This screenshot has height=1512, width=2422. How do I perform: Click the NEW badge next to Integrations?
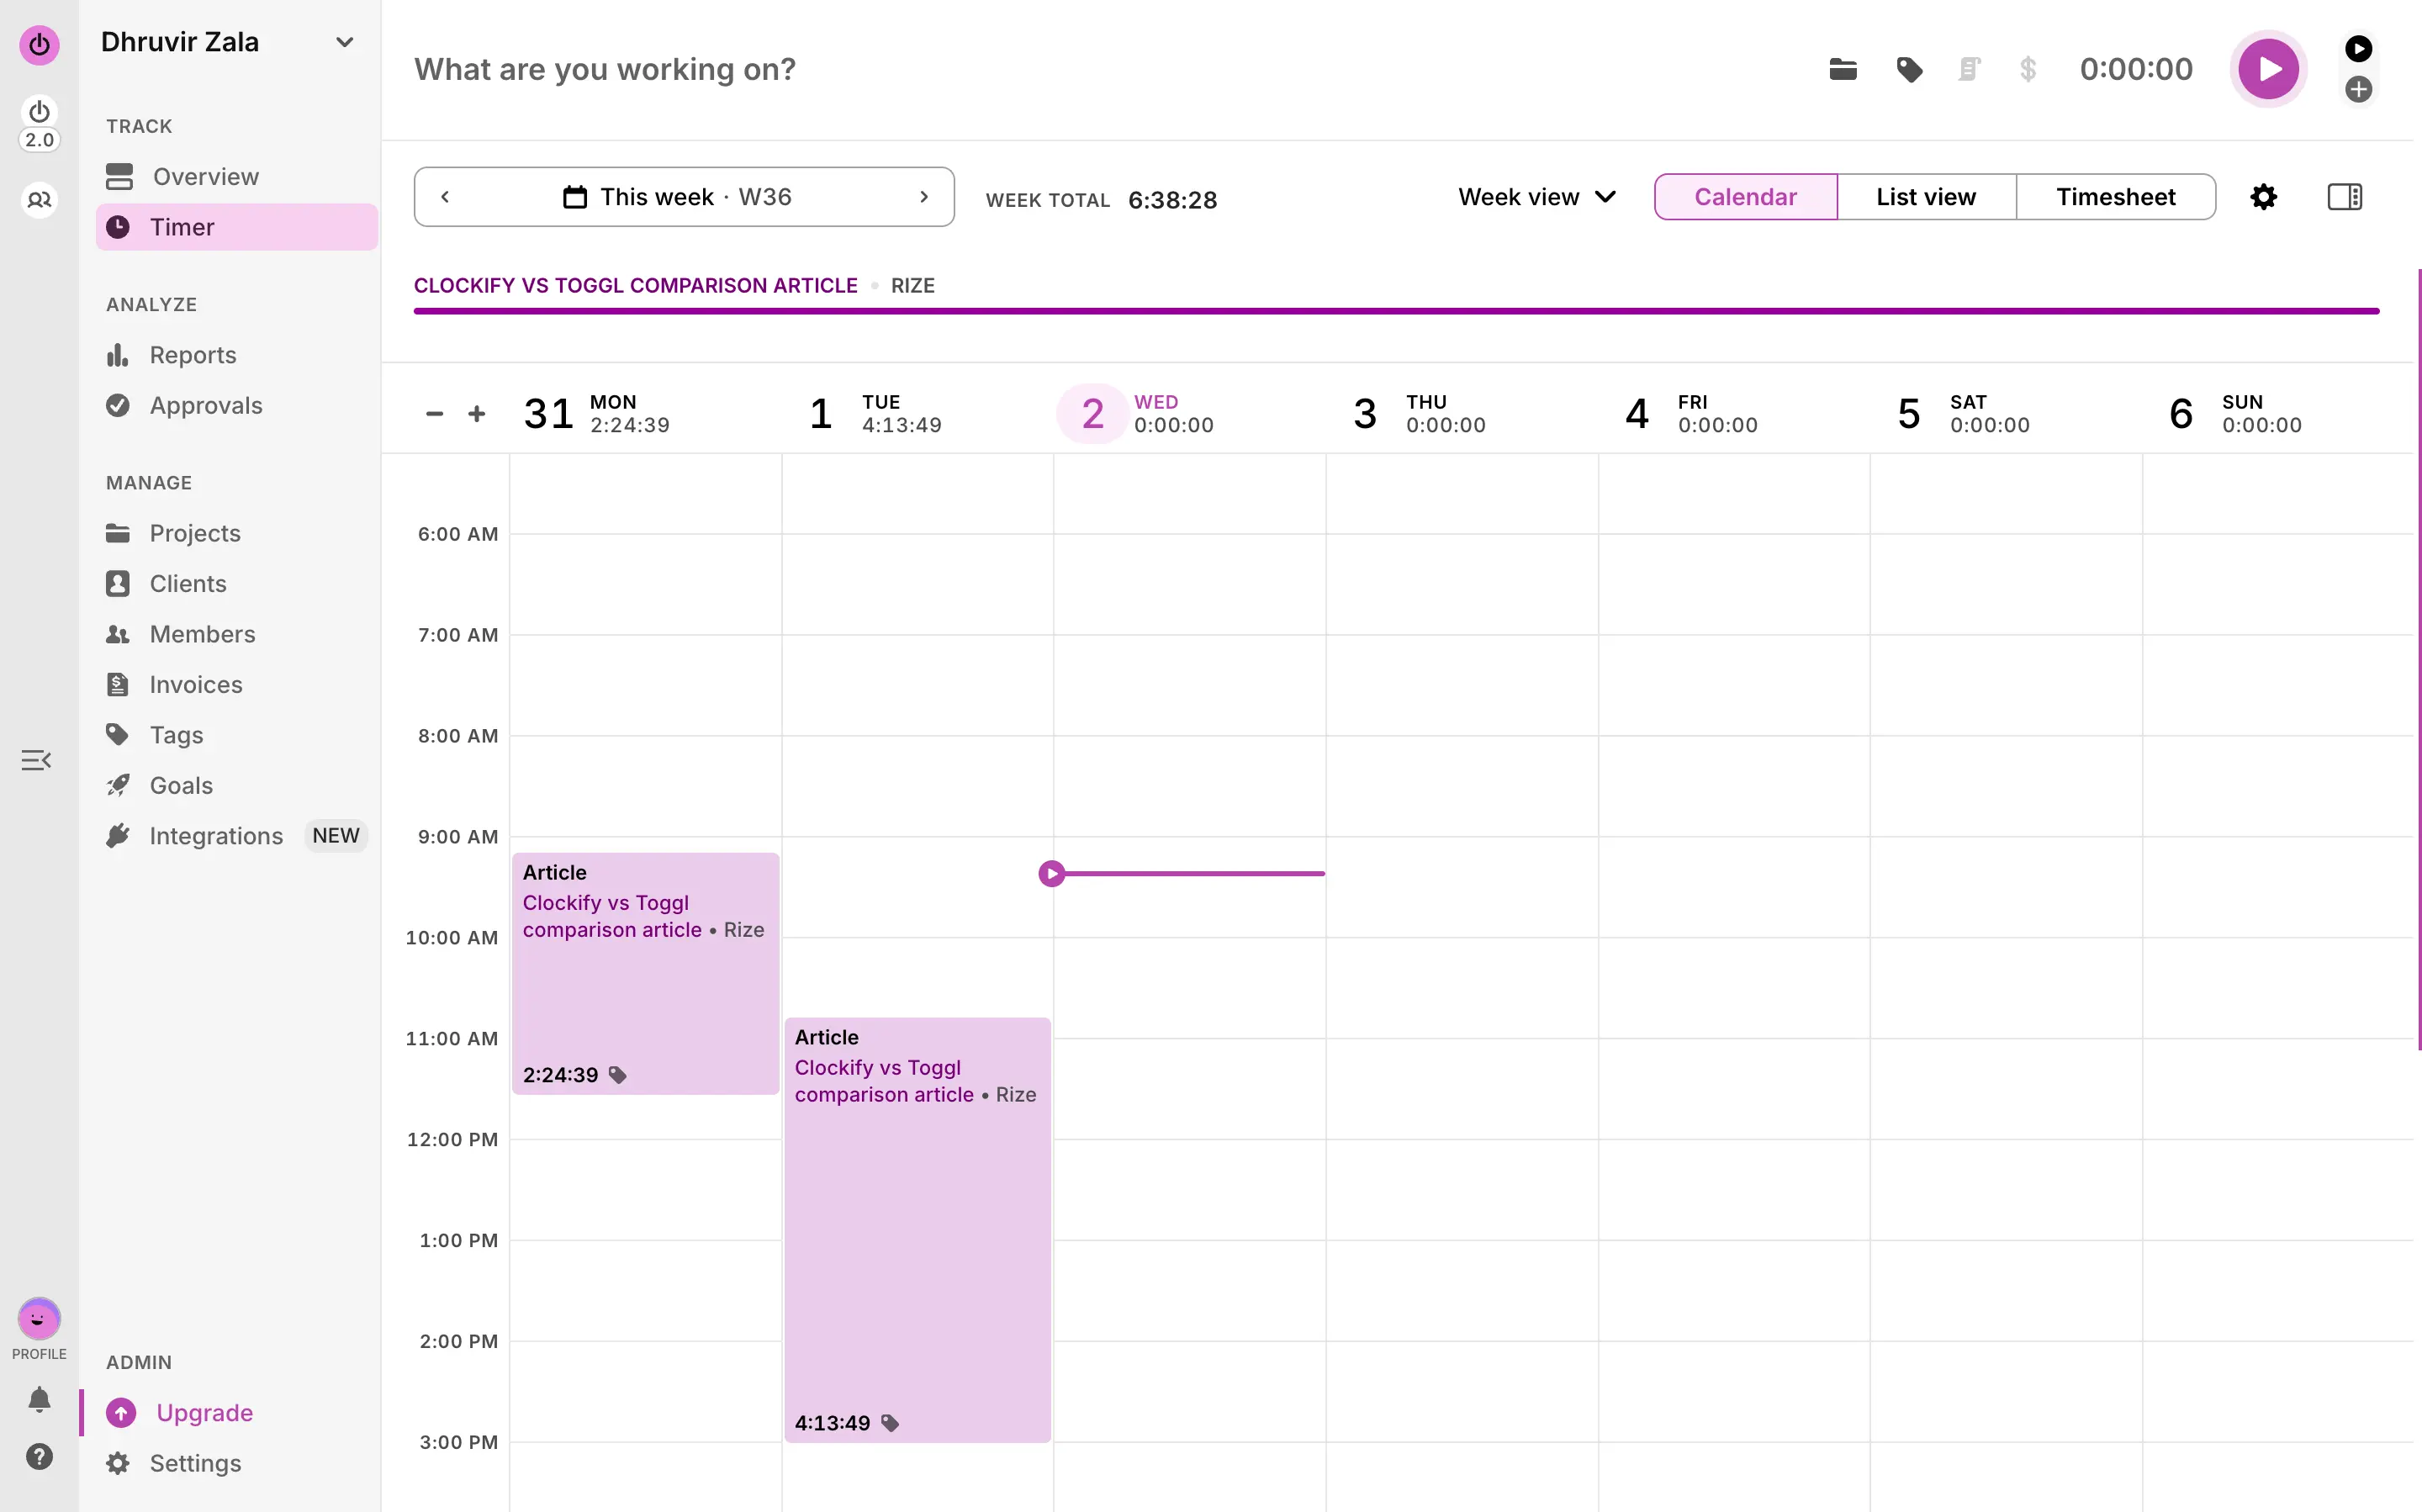tap(336, 836)
